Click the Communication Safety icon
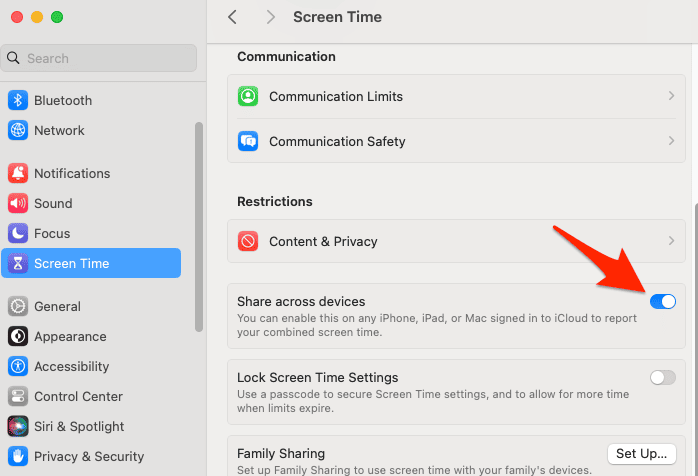 (x=248, y=141)
